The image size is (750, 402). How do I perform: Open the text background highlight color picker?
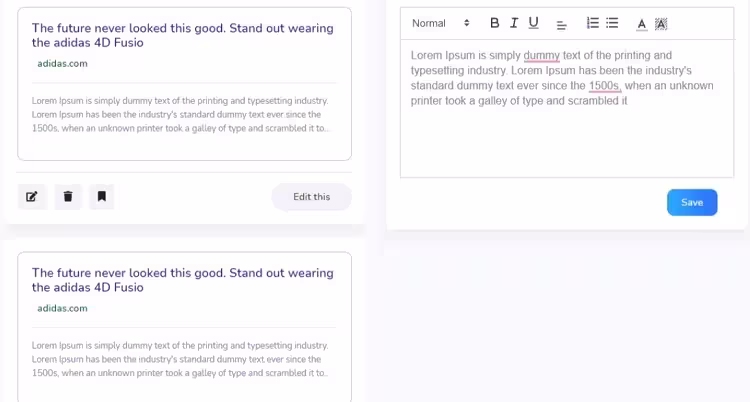coord(660,23)
